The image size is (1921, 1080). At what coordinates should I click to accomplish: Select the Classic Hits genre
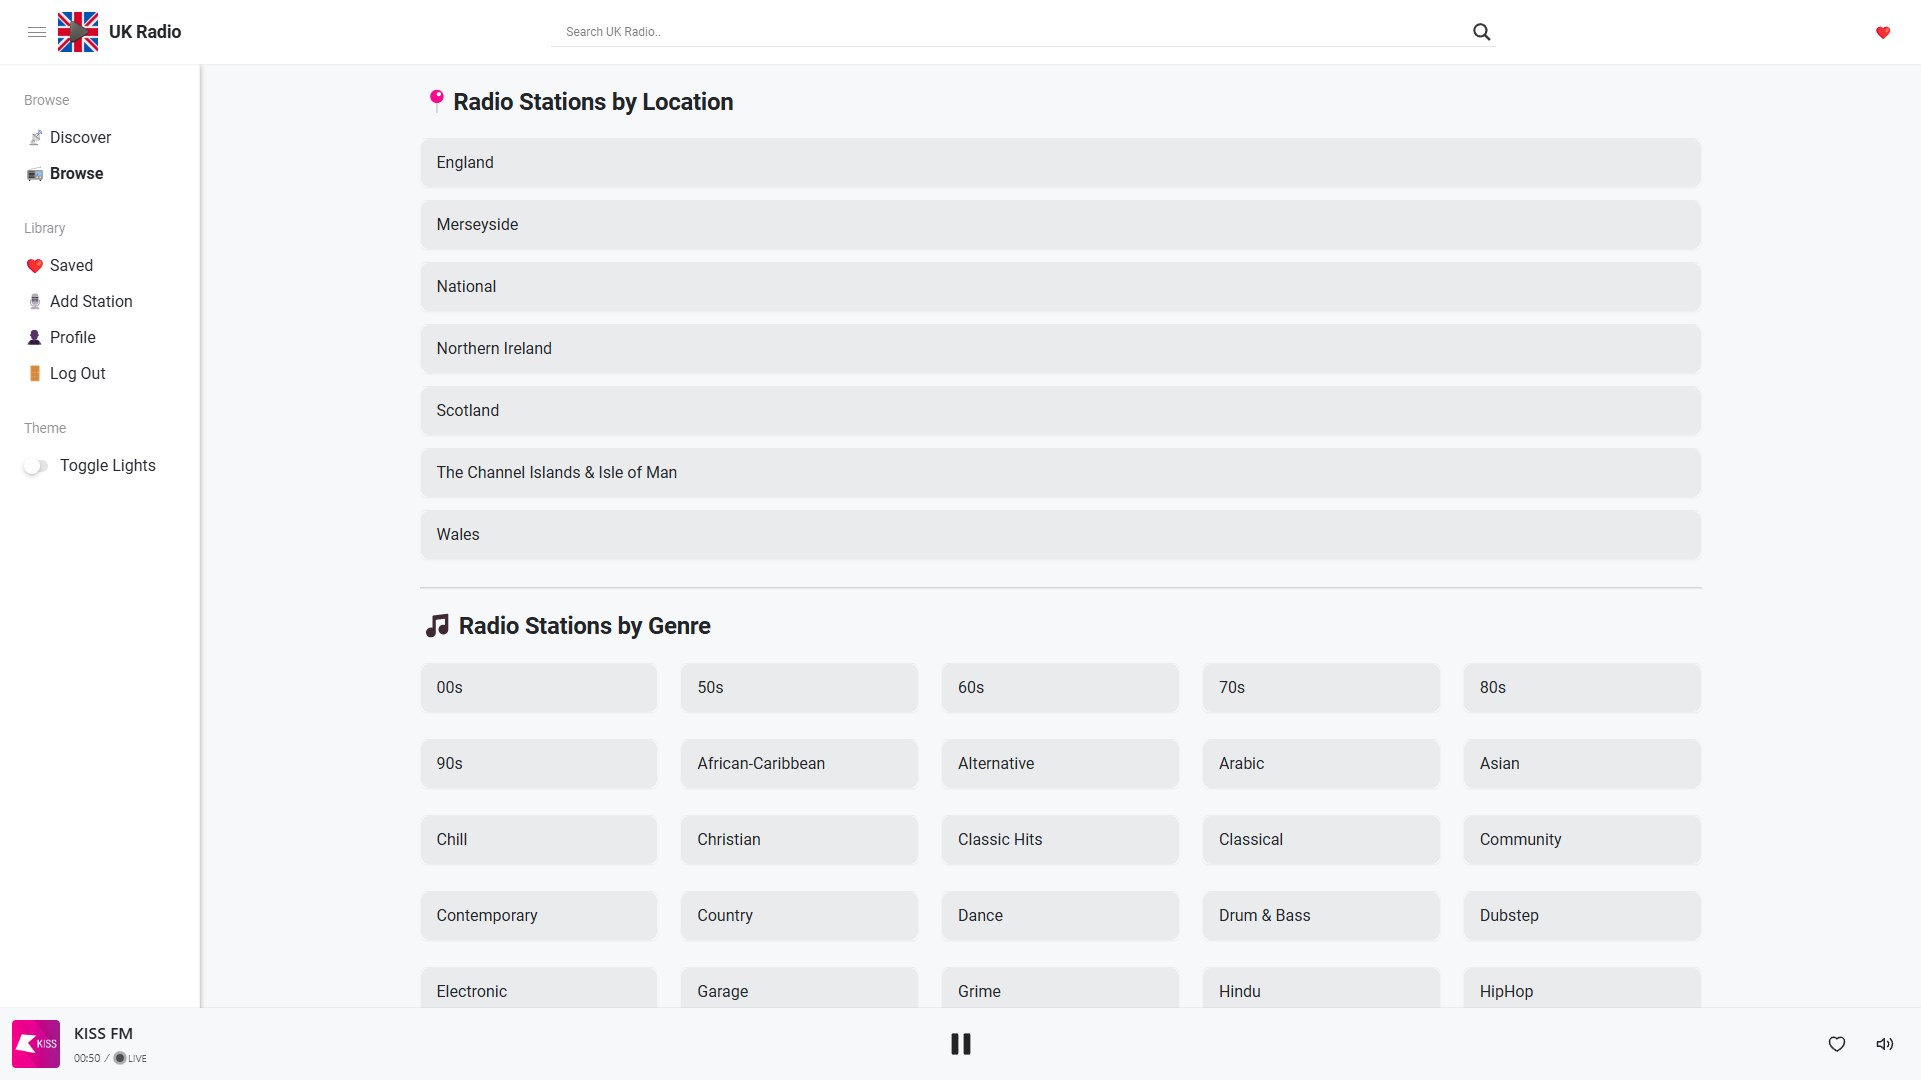[x=1059, y=840]
